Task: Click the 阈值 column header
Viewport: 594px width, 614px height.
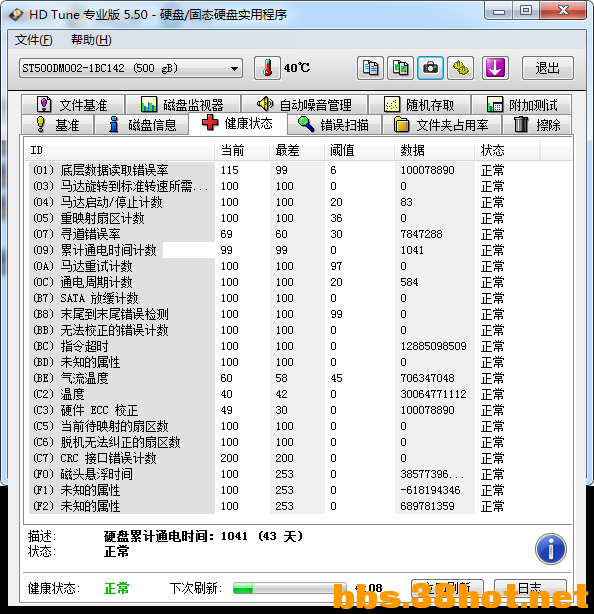Action: (x=359, y=150)
